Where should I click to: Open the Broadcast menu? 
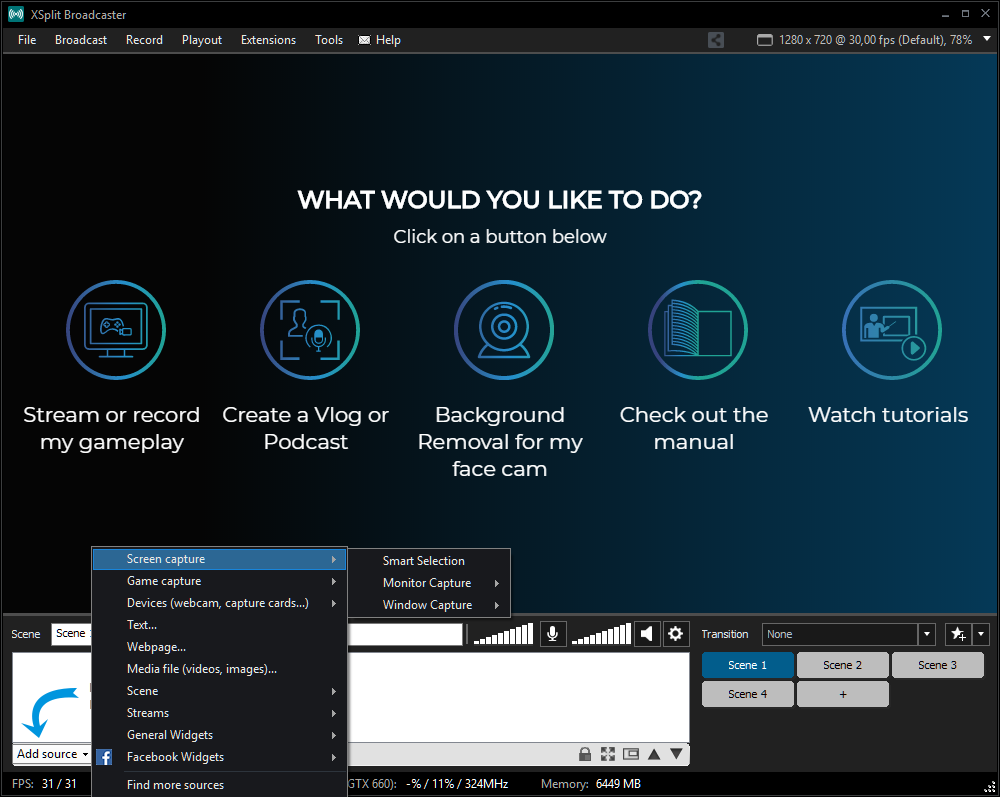[81, 40]
